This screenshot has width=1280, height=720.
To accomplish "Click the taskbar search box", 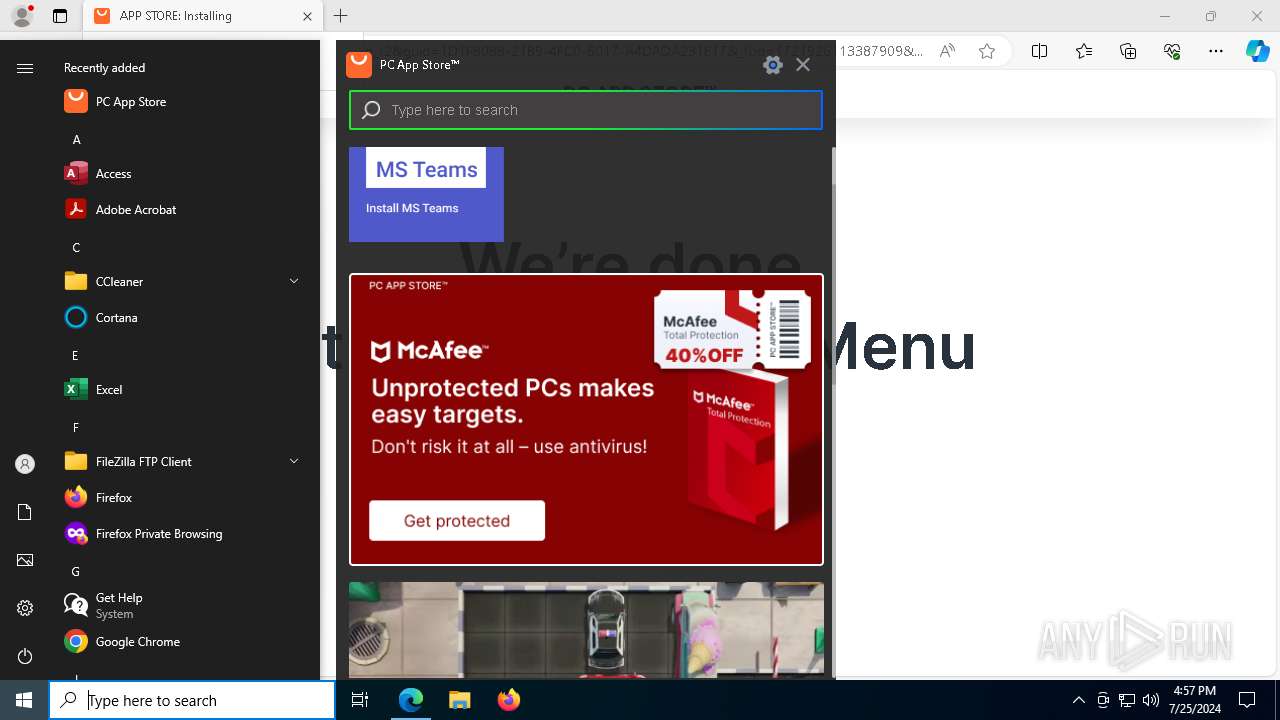I will pyautogui.click(x=192, y=700).
